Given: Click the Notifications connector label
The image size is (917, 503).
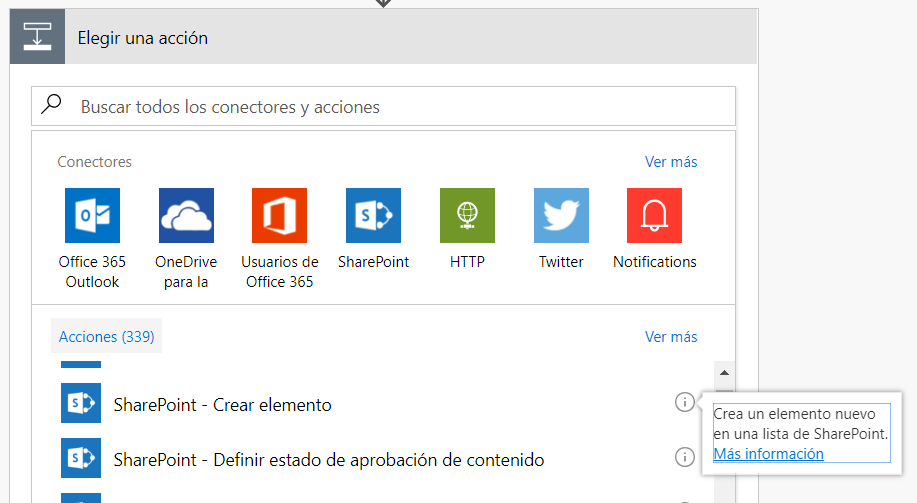Looking at the screenshot, I should [654, 262].
